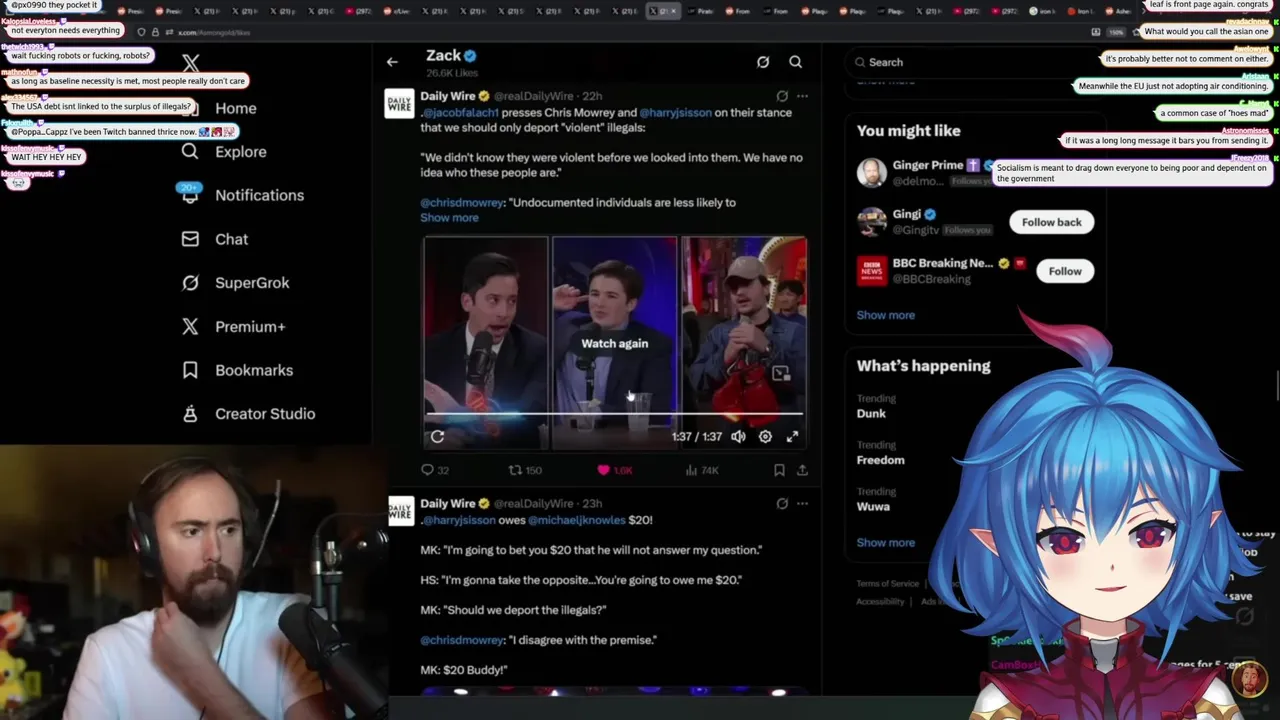
Task: Open Bookmarks in the sidebar
Action: point(254,370)
